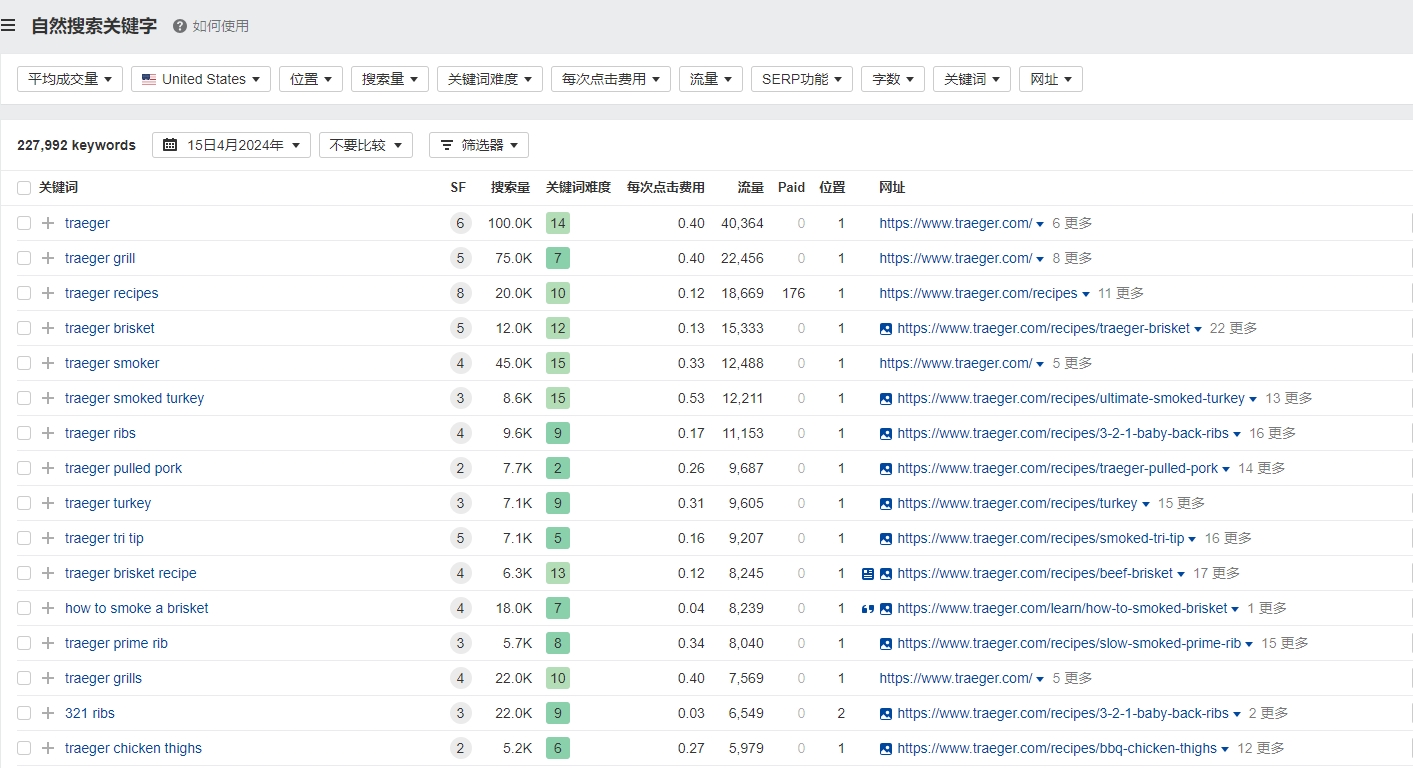
Task: Click image SERP icon in traeger smoked turkey row
Action: click(885, 398)
